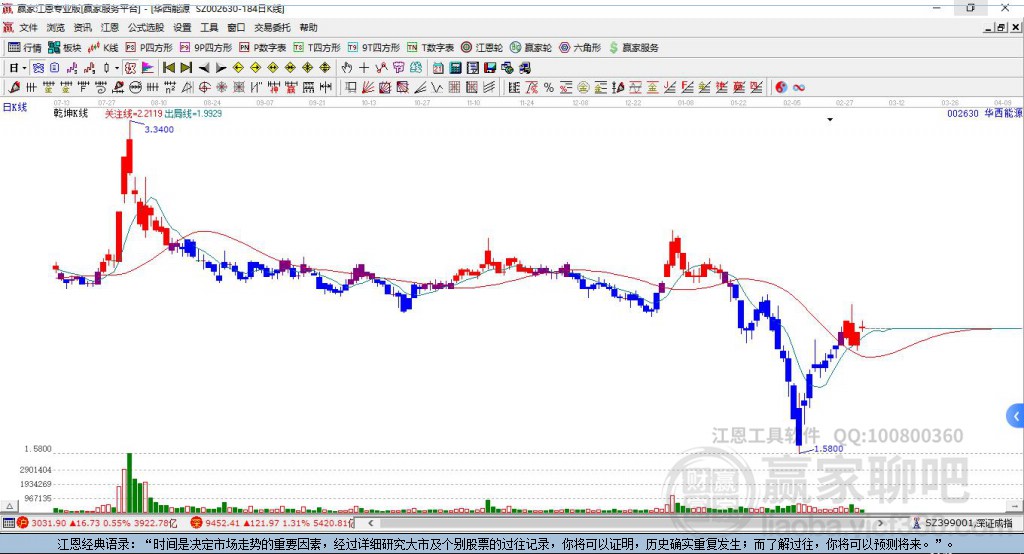Open the 公式选股 menu
This screenshot has height=554, width=1024.
tap(146, 27)
